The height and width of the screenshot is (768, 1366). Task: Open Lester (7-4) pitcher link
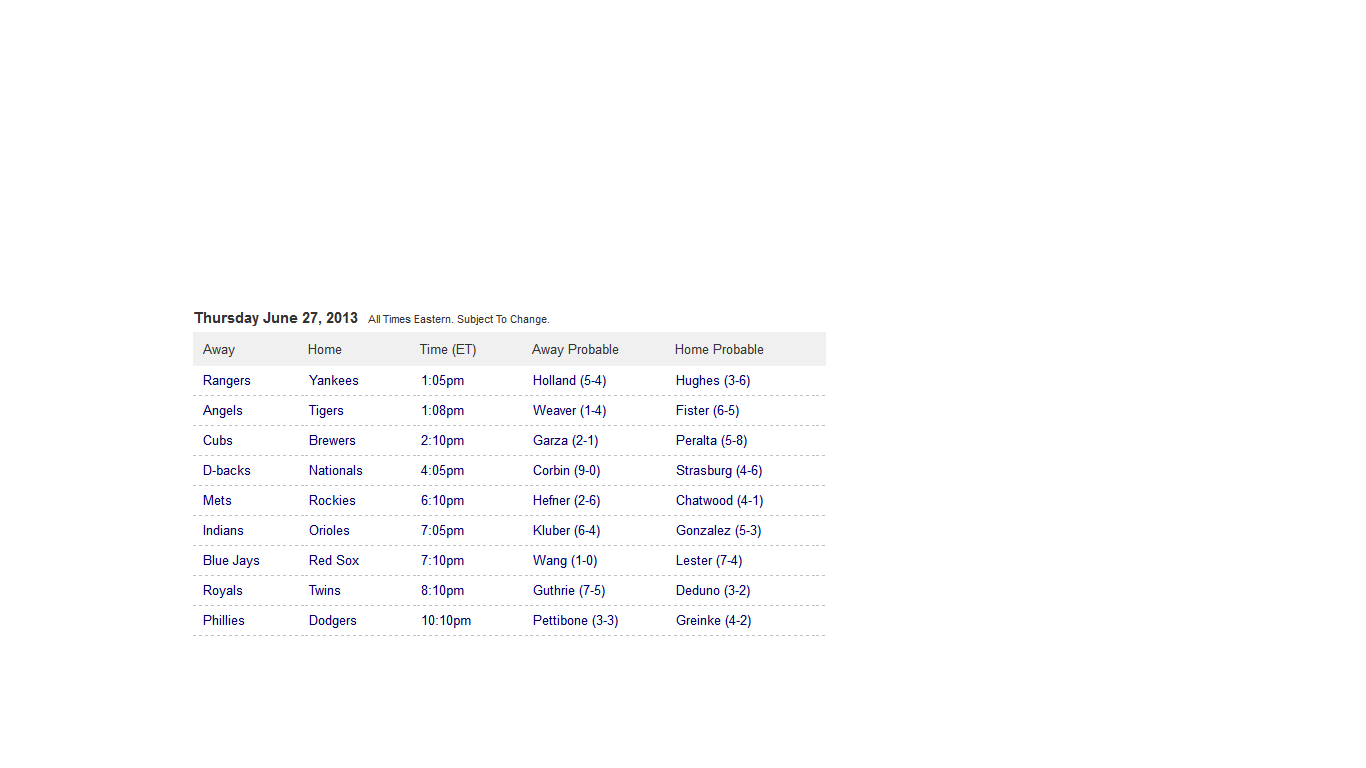(x=709, y=561)
